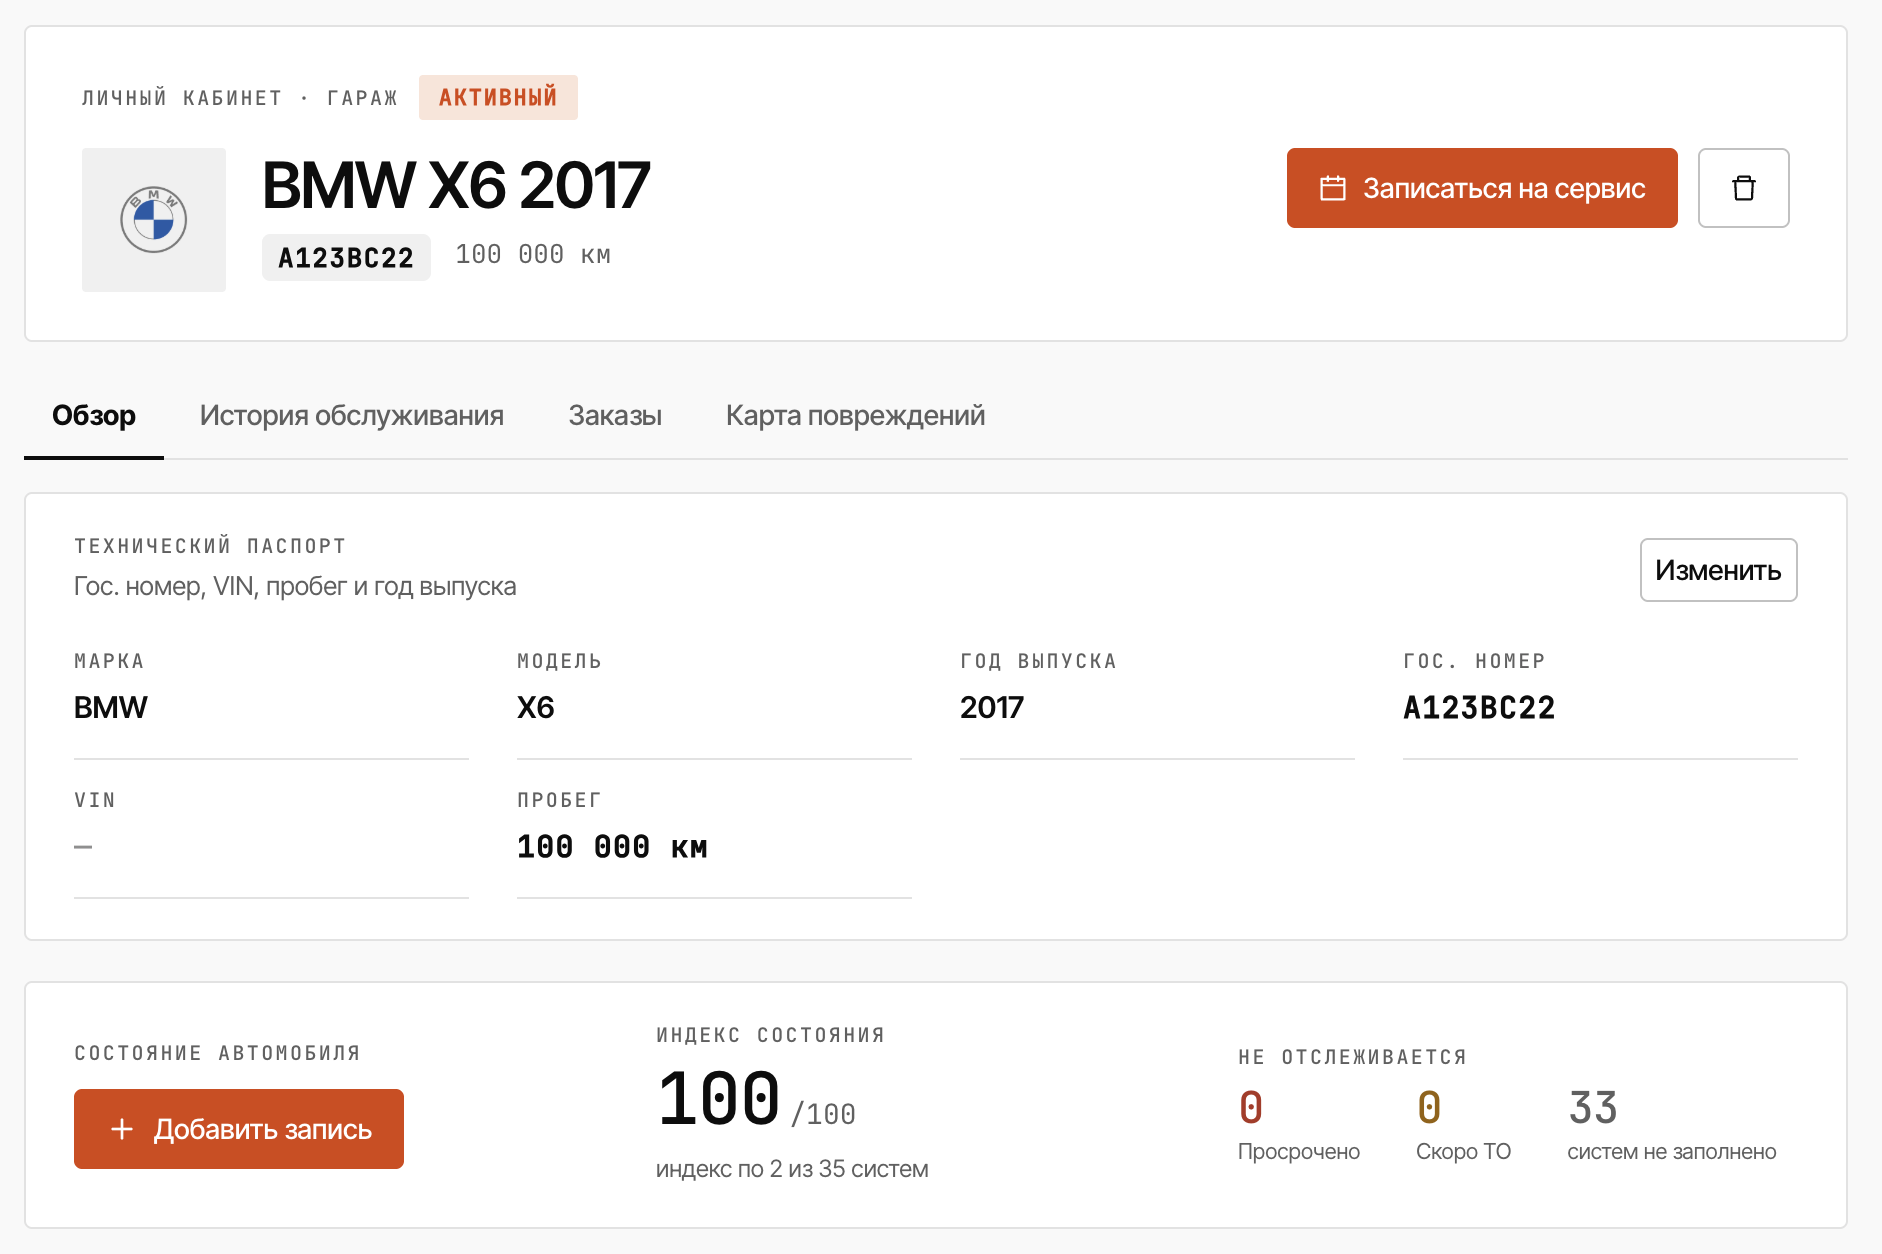Click the СОСТОЯНИЕ АВТОМОБИЛЯ heading
Screen dimensions: 1882x1254
tap(217, 1053)
